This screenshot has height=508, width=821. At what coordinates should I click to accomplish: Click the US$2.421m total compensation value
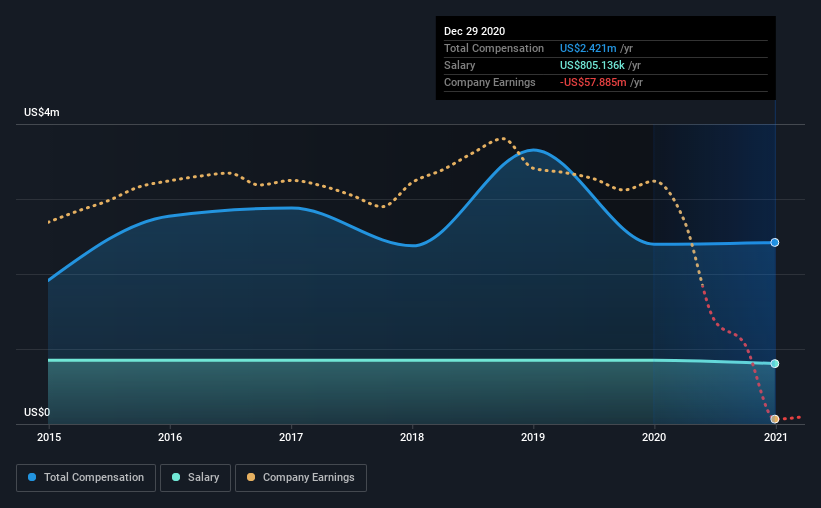(588, 48)
